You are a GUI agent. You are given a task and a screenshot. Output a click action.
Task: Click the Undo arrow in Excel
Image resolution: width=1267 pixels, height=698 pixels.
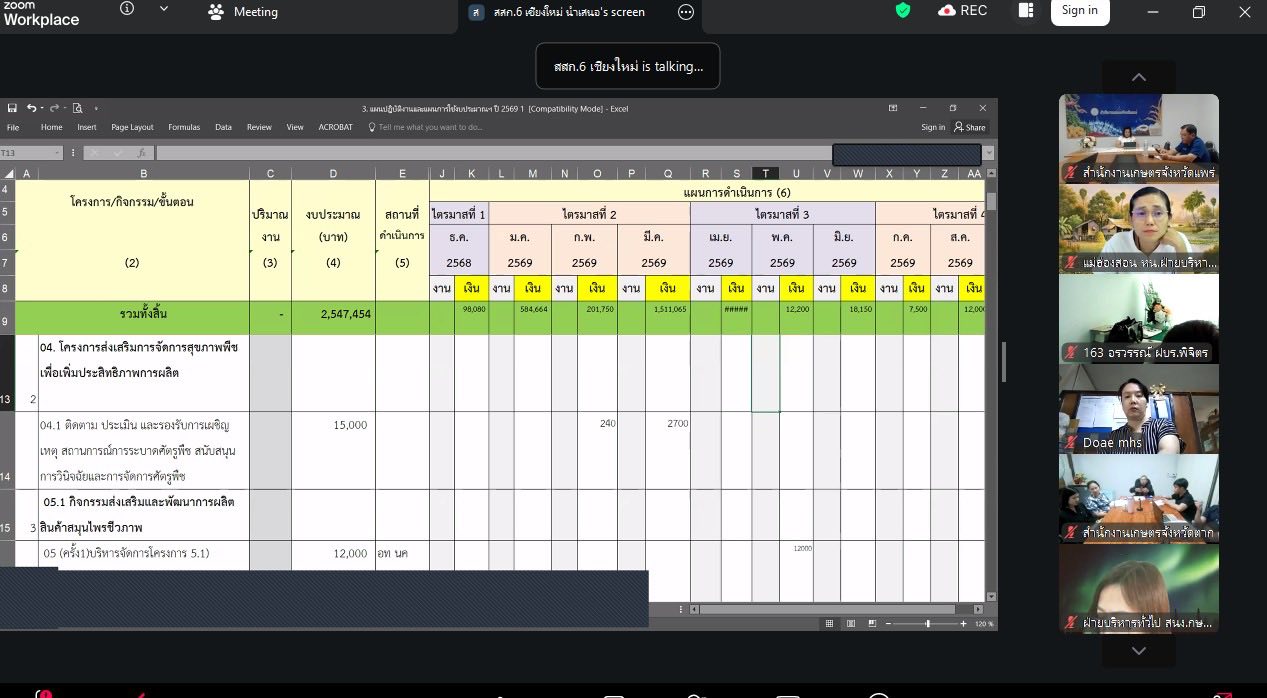click(31, 108)
